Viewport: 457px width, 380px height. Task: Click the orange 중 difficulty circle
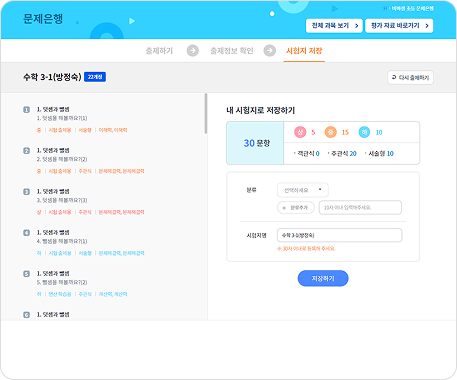(331, 132)
